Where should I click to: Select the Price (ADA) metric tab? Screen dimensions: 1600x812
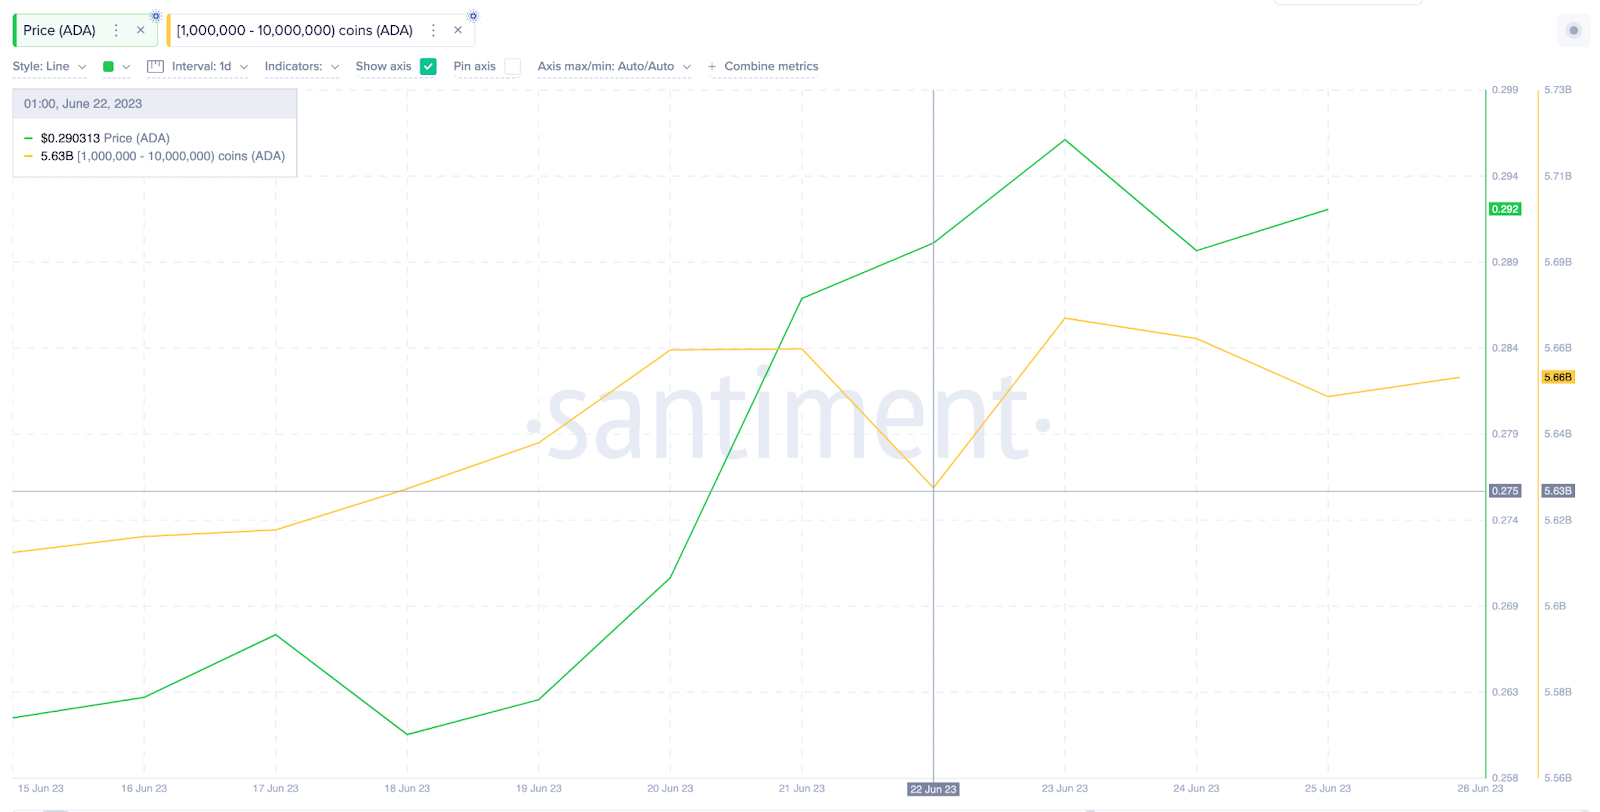point(60,31)
